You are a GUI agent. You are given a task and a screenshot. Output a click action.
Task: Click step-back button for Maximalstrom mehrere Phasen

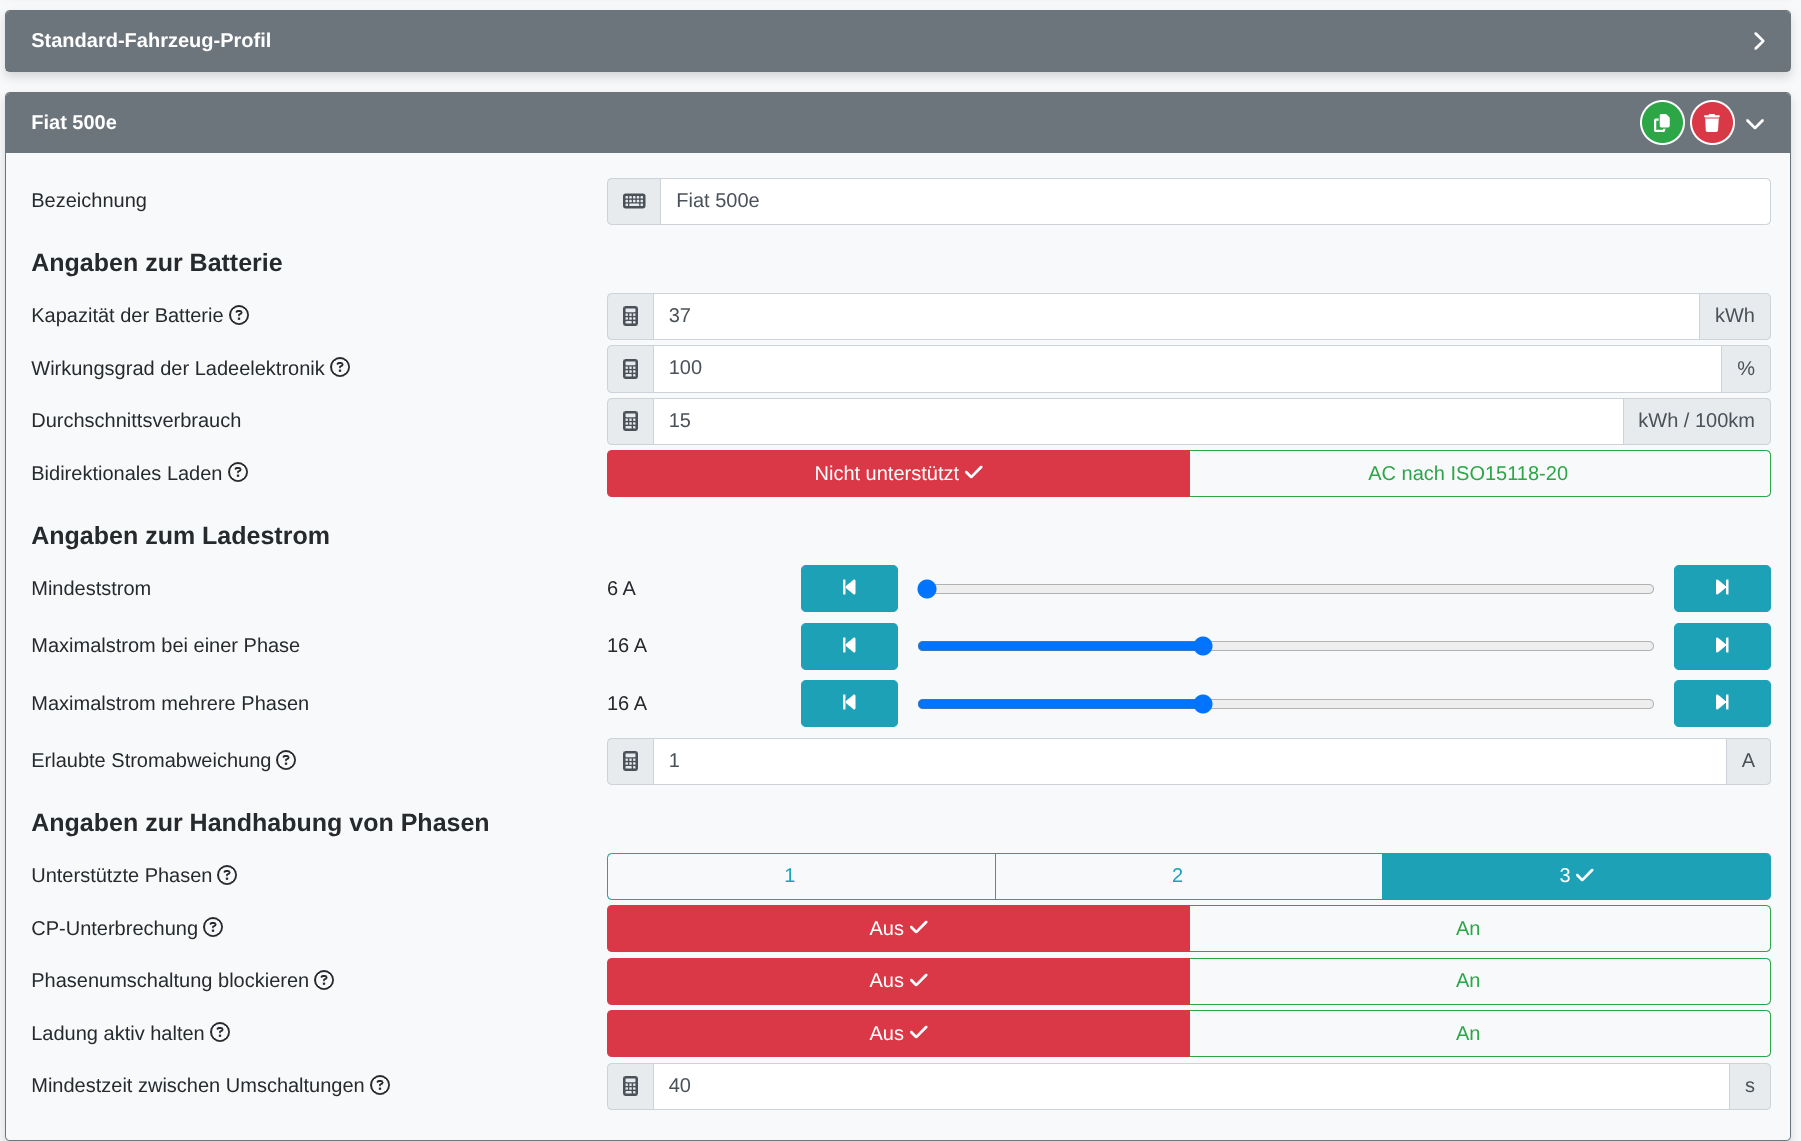pyautogui.click(x=848, y=703)
